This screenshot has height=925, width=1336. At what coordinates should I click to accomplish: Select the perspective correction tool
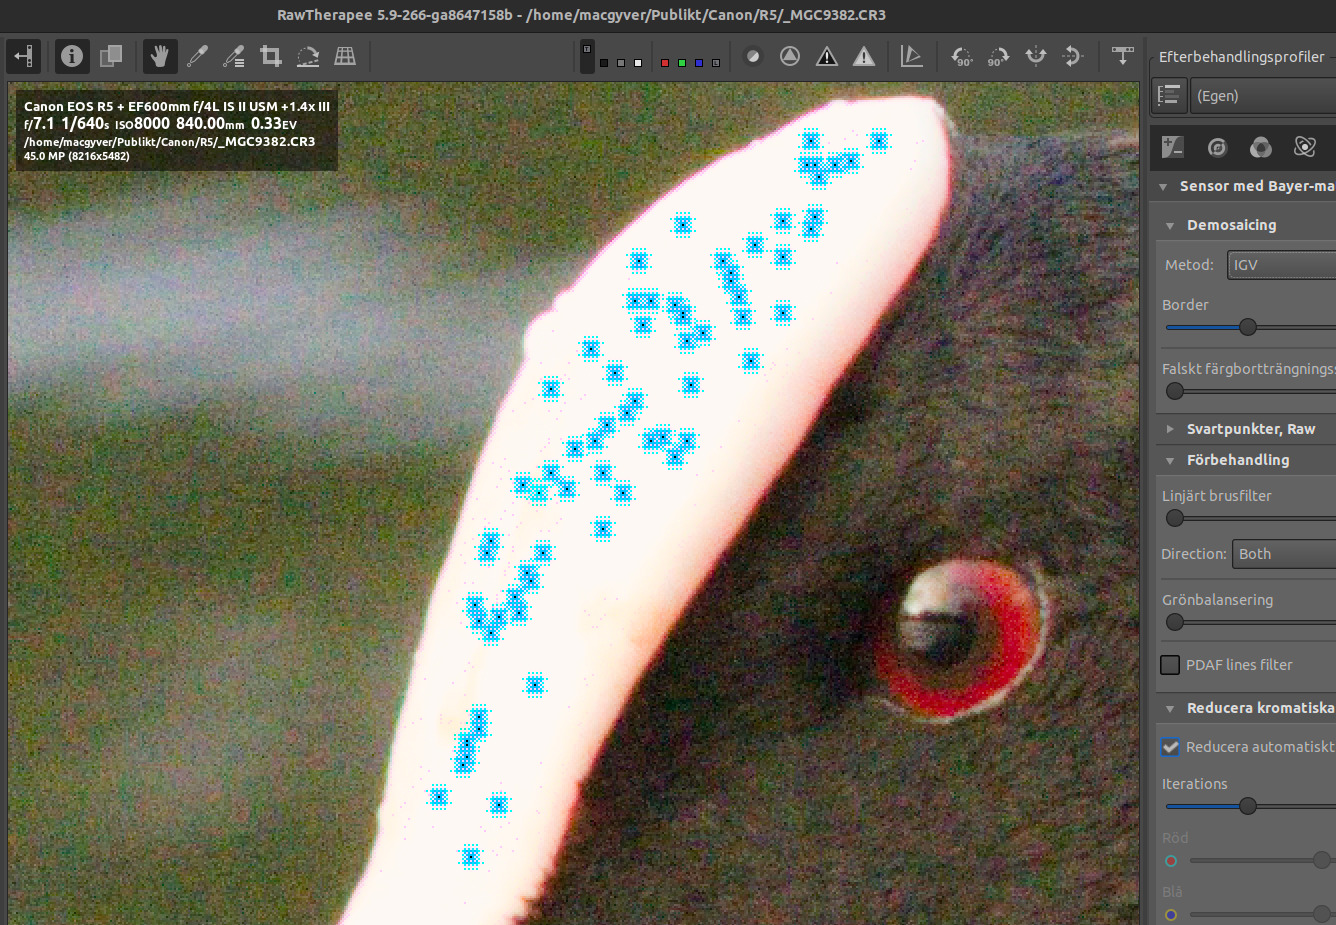[x=345, y=56]
